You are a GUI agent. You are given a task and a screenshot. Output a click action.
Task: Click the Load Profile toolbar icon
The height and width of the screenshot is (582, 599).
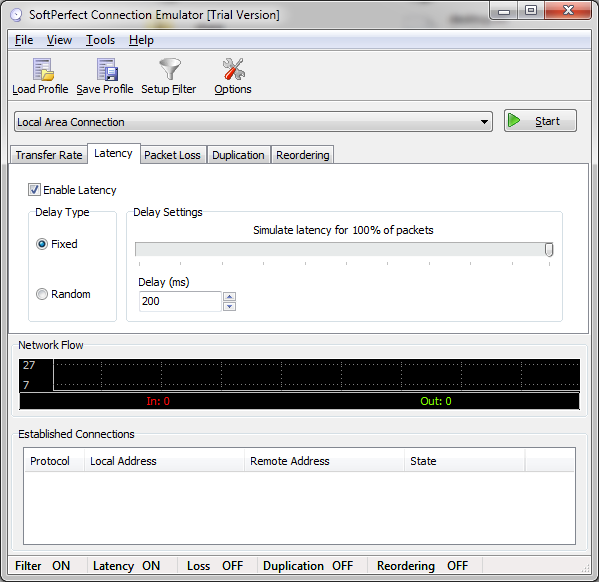coord(43,70)
